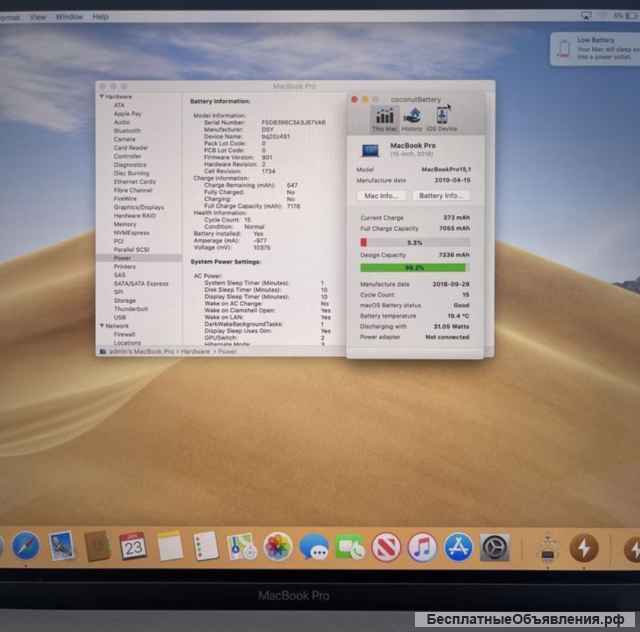Launch News app from the Dock

coord(386,547)
